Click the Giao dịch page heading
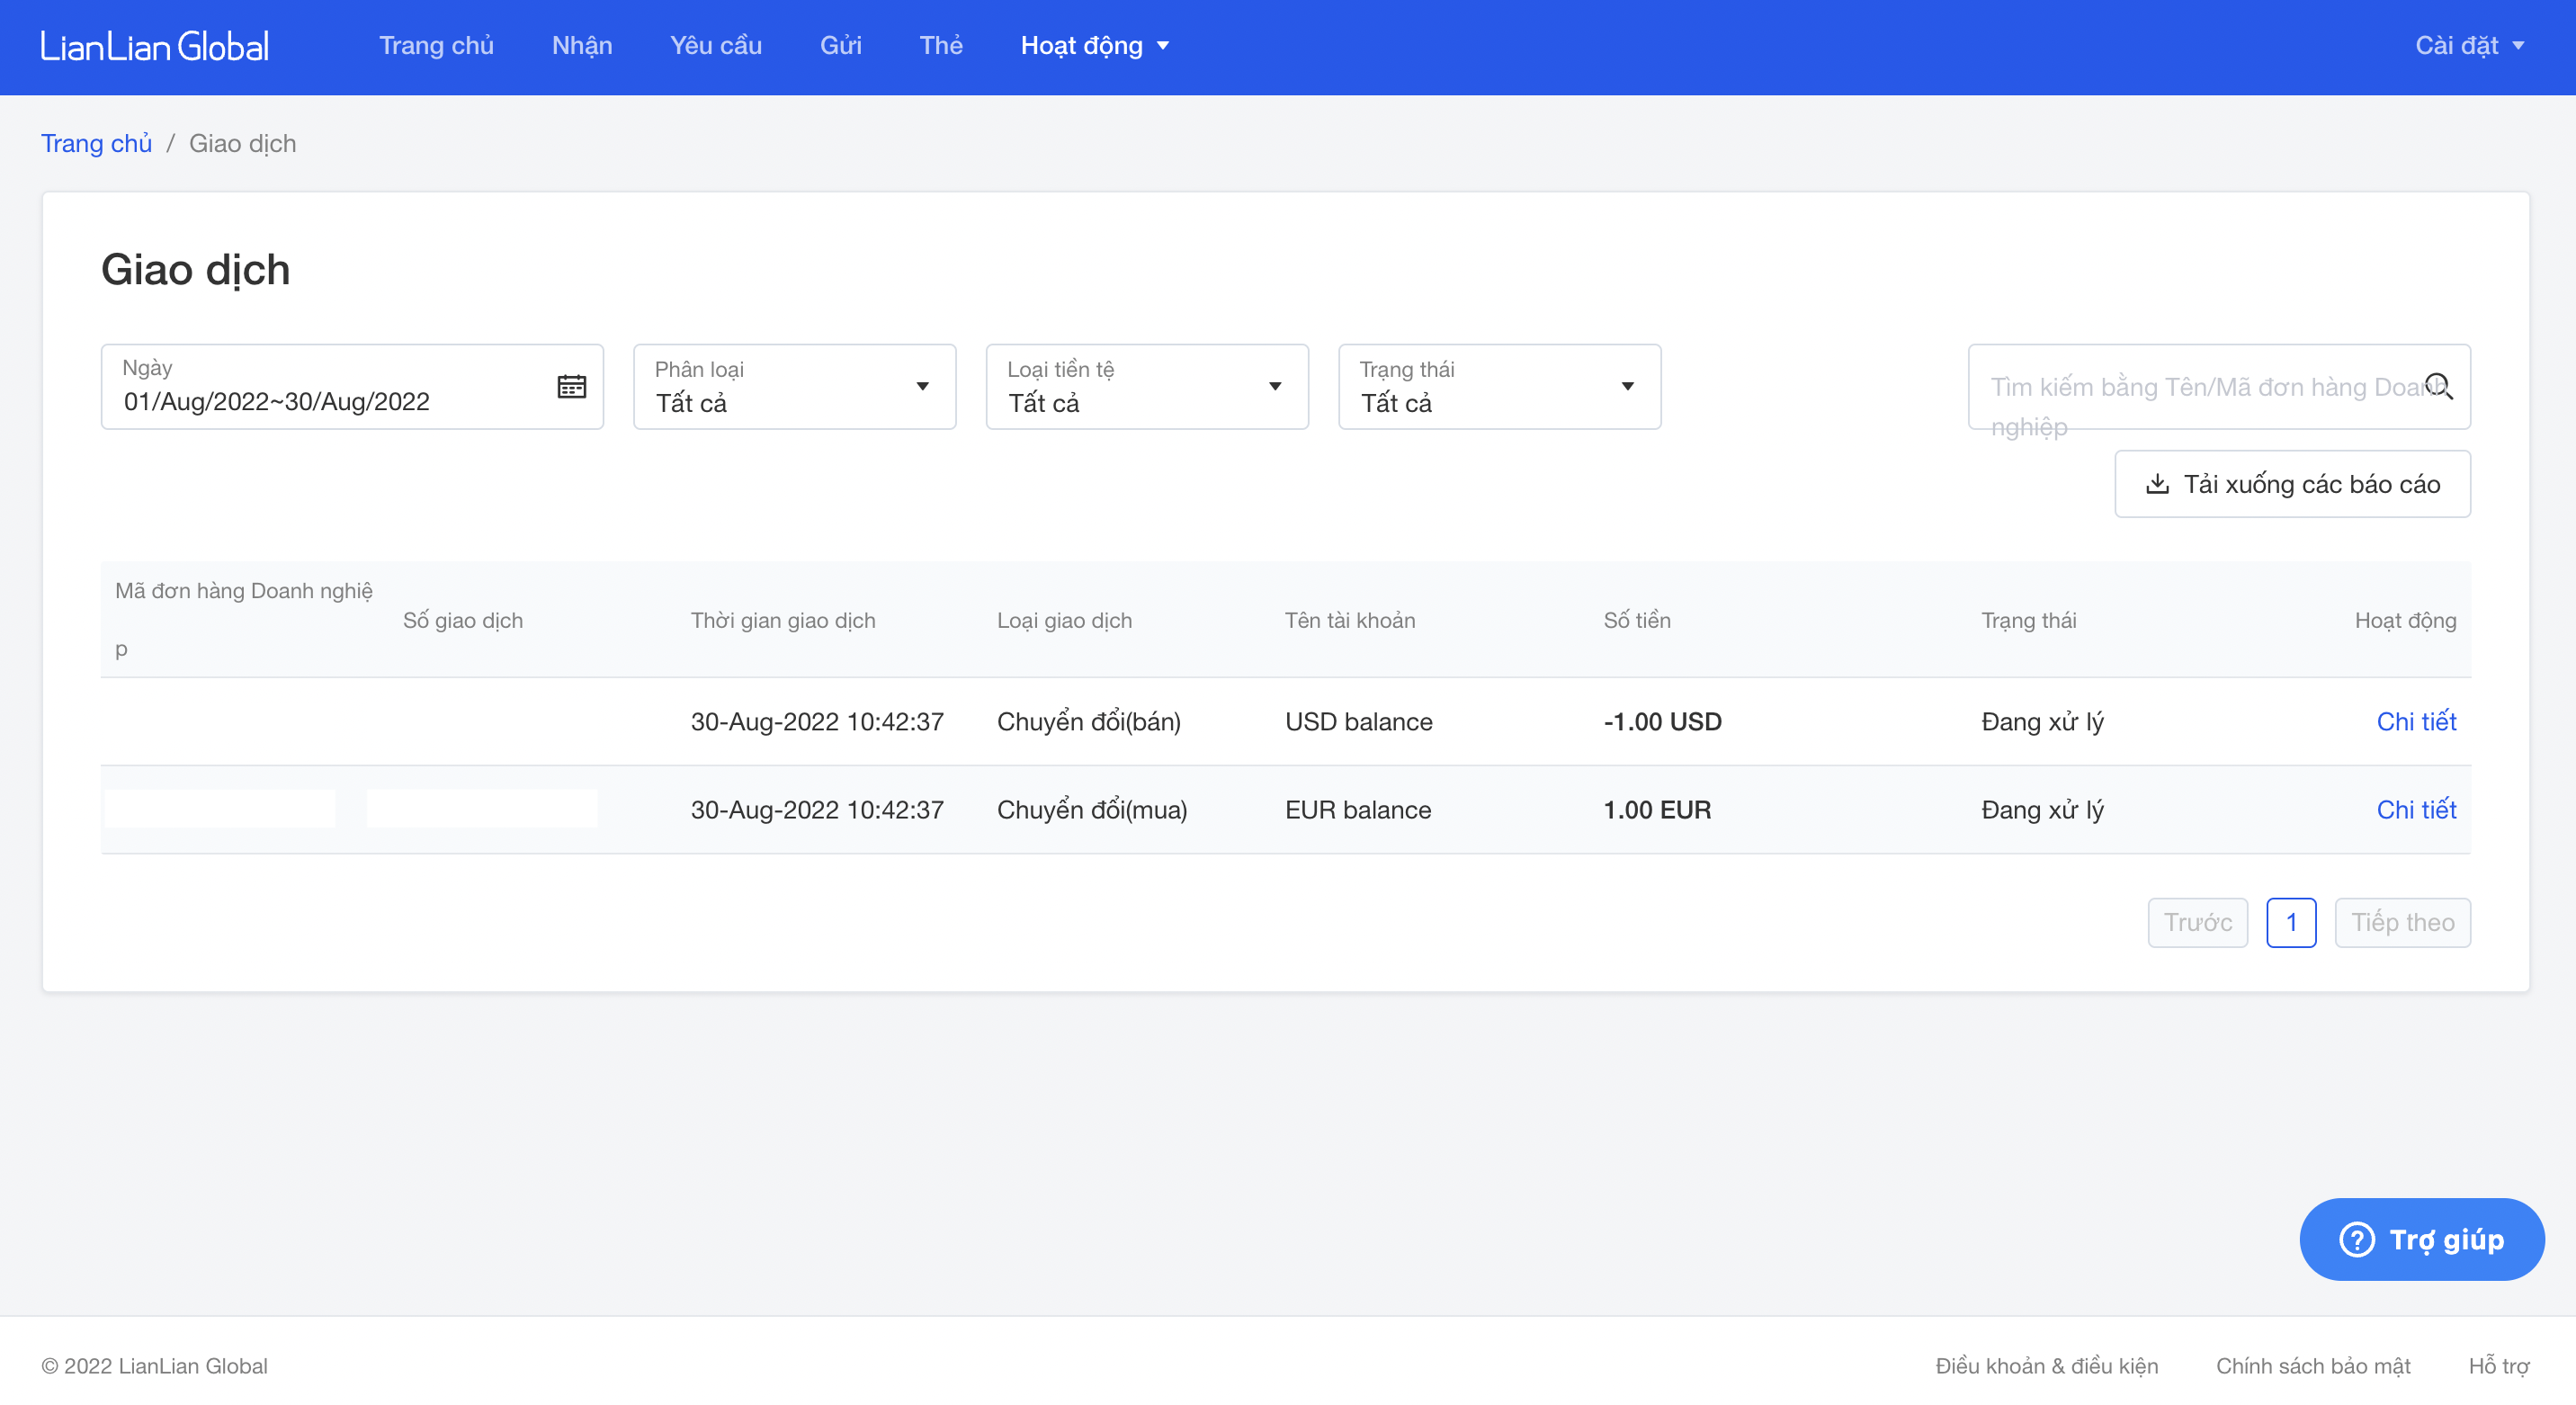This screenshot has width=2576, height=1405. click(195, 270)
